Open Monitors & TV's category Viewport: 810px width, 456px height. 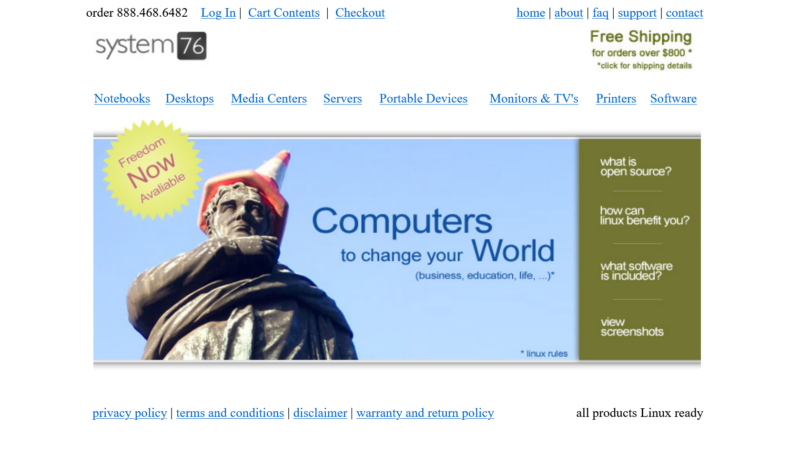pyautogui.click(x=533, y=99)
